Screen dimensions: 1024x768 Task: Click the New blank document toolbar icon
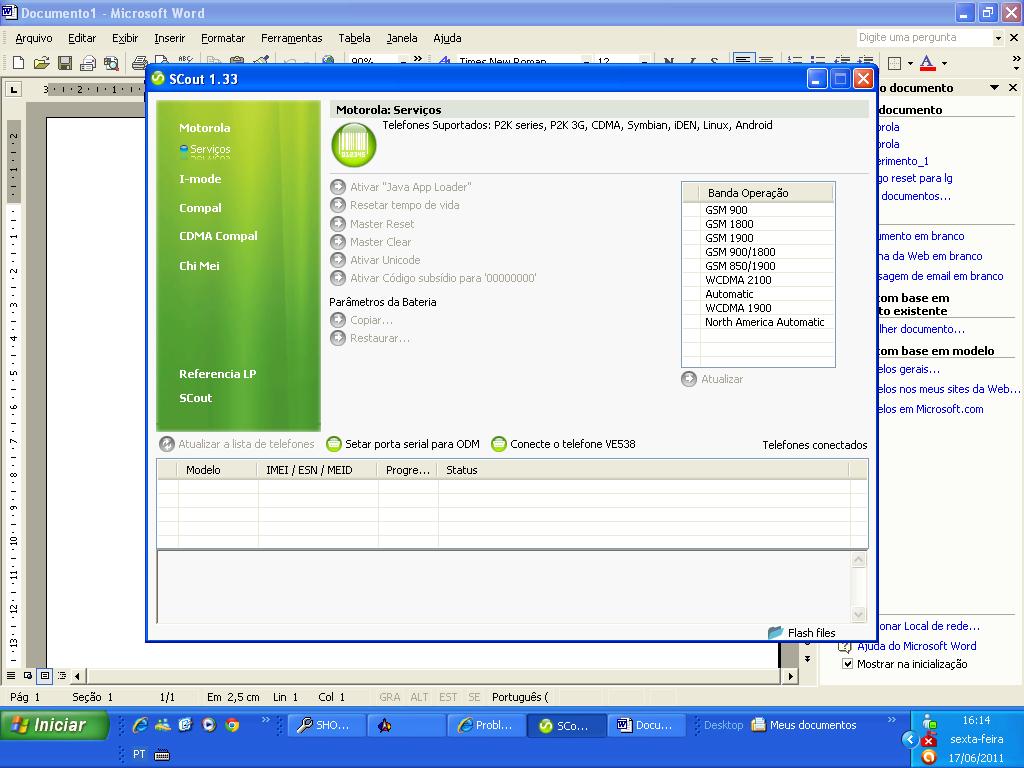19,63
